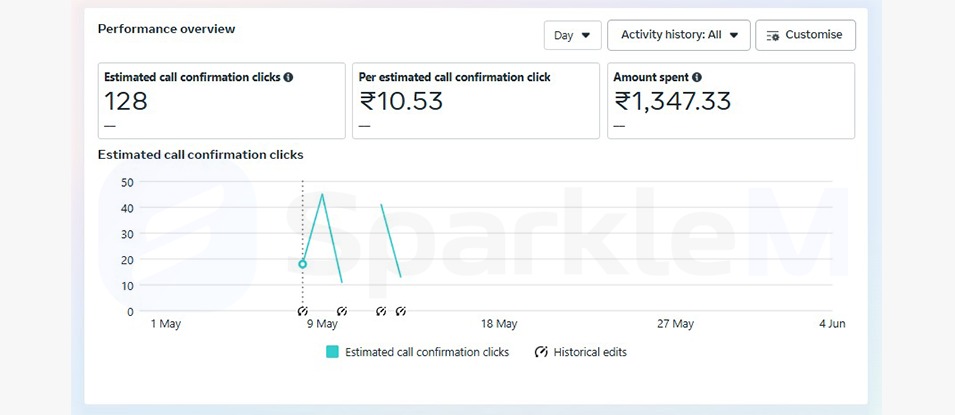Click info icon next to Amount spent
Viewport: 955px width, 415px height.
click(697, 77)
